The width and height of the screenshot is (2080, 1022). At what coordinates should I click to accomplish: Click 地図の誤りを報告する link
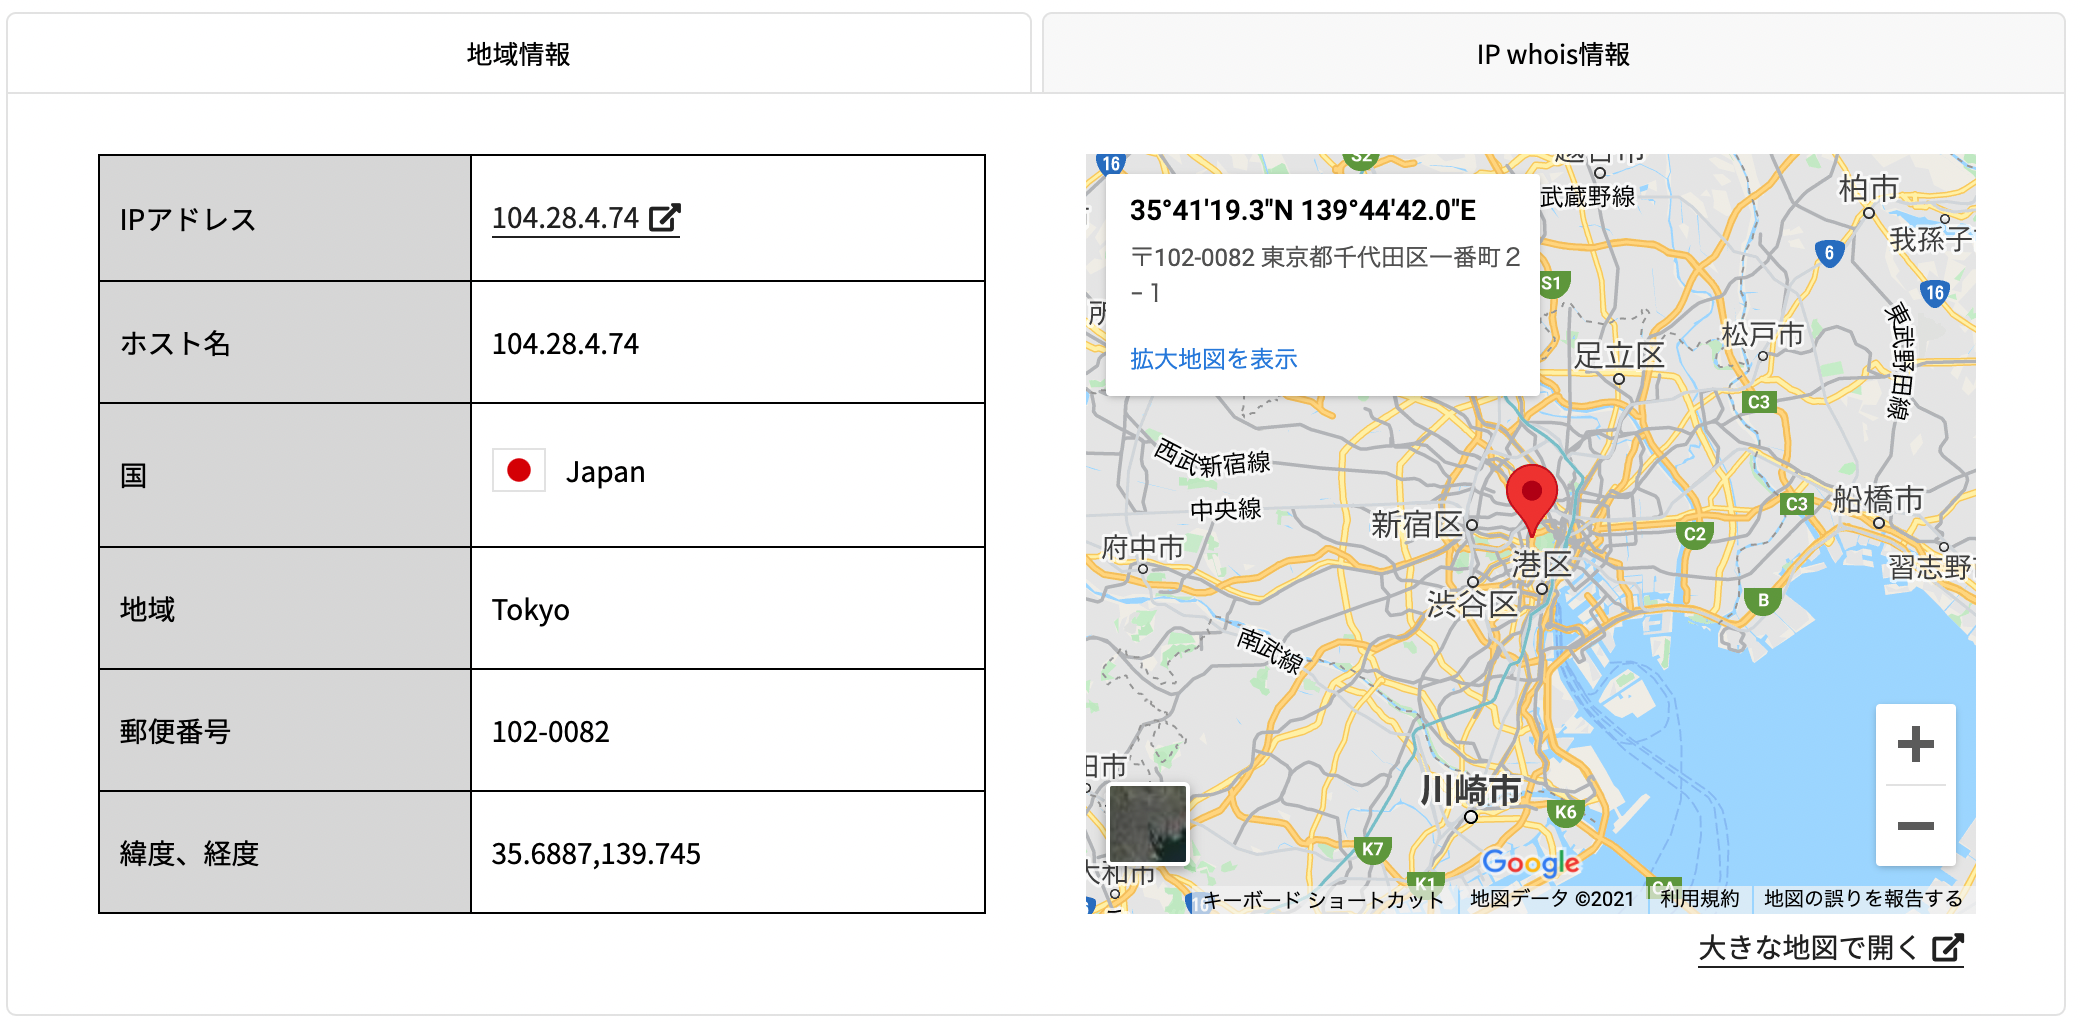(x=1862, y=899)
